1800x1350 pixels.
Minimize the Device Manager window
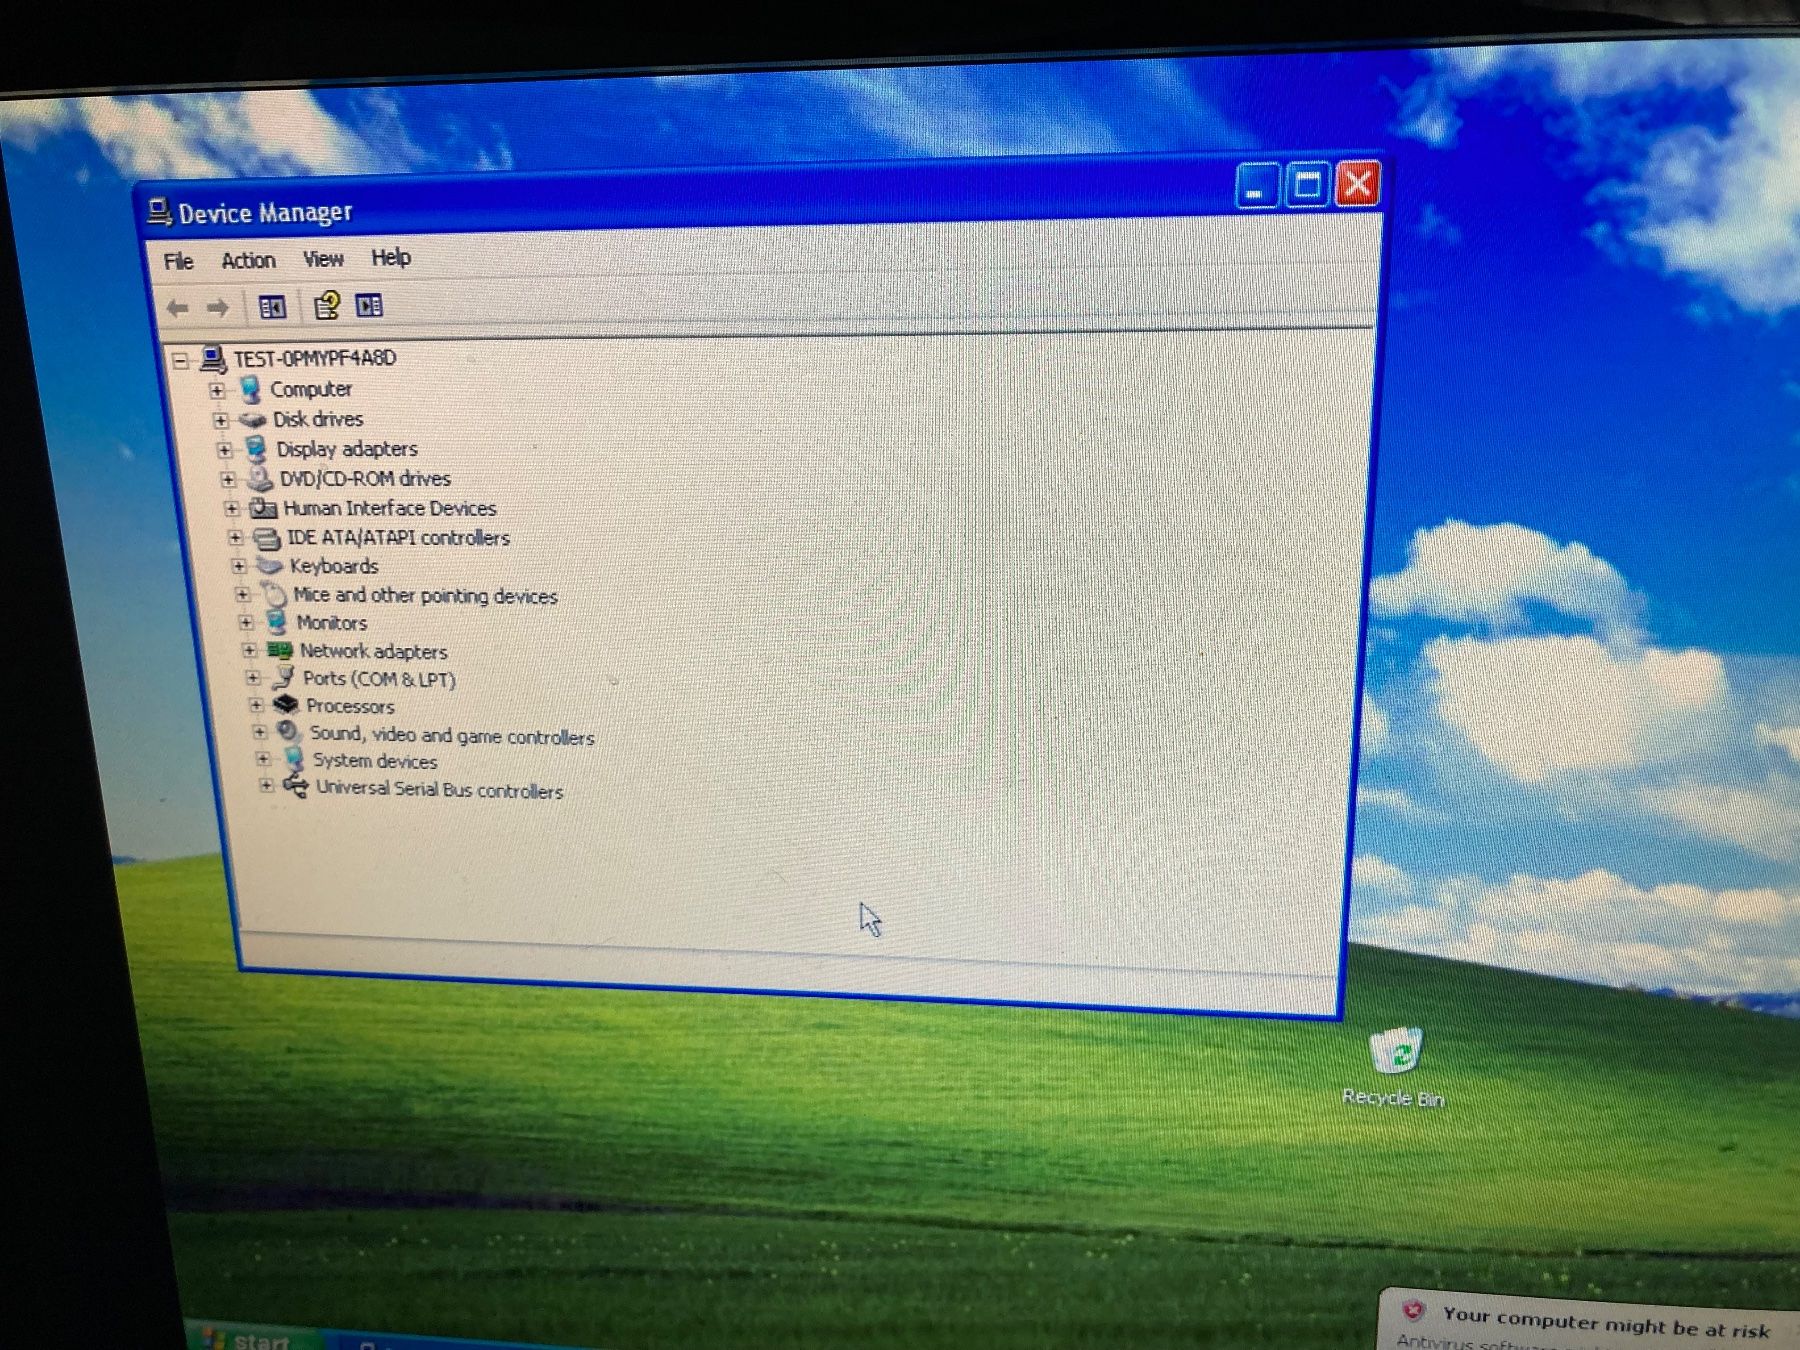tap(1256, 185)
